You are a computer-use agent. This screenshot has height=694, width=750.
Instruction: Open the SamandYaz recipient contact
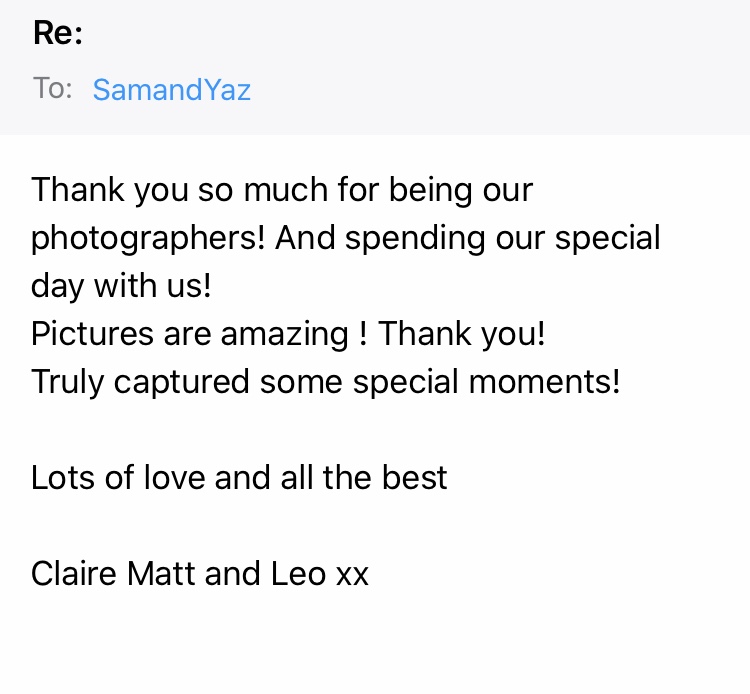tap(171, 89)
